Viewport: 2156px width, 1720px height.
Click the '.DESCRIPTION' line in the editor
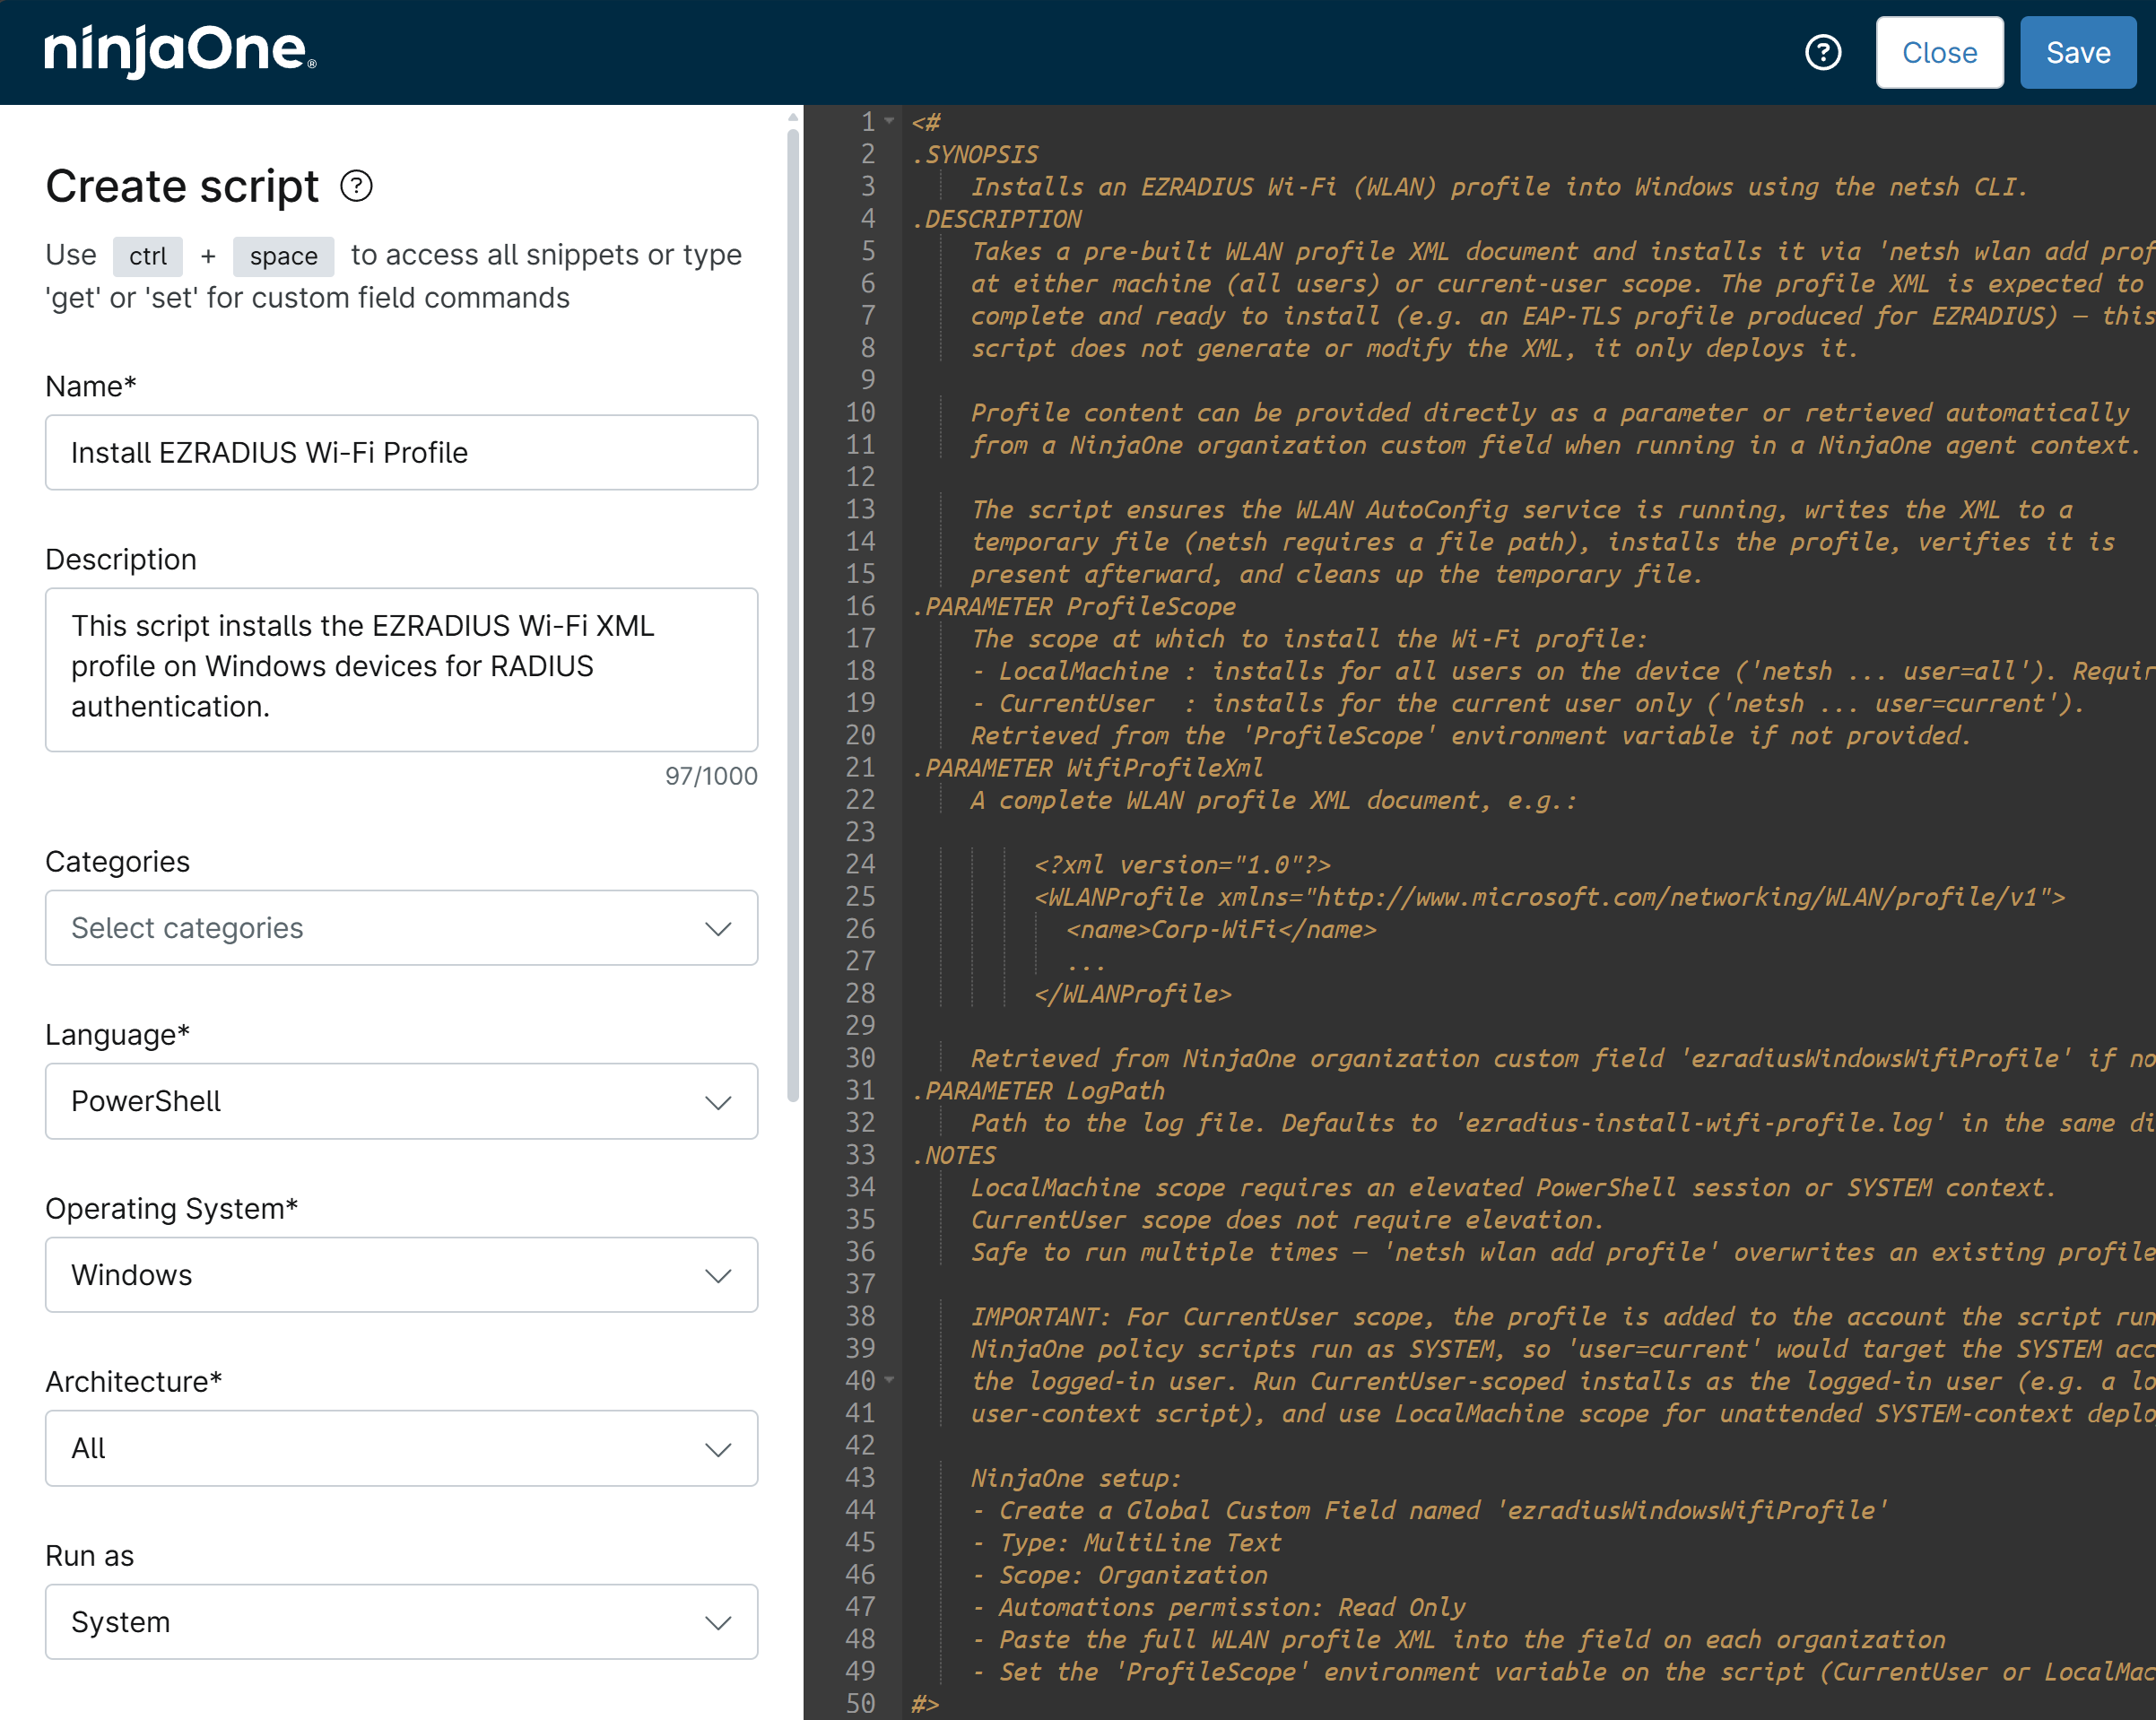point(997,218)
